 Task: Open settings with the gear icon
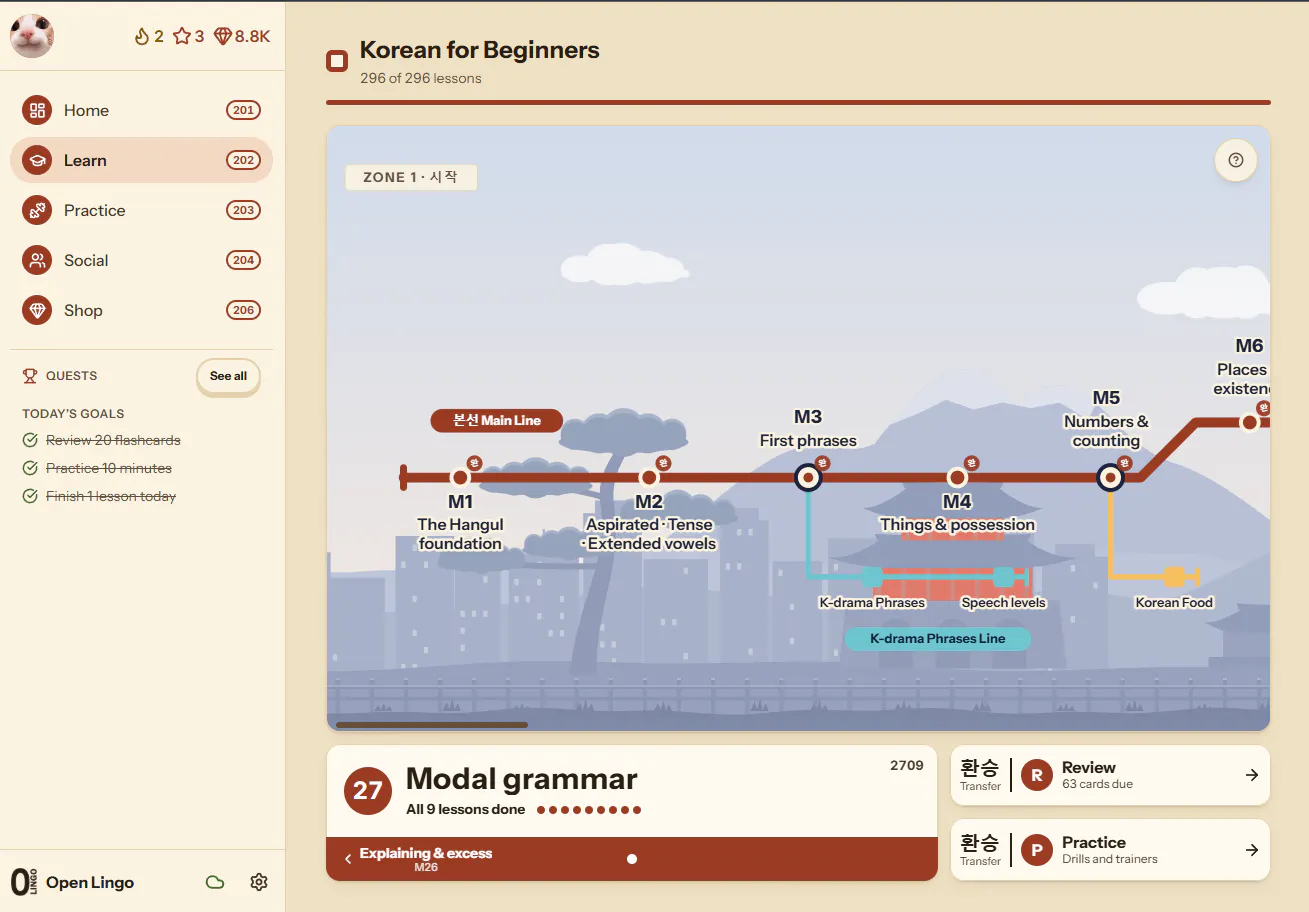[x=259, y=882]
